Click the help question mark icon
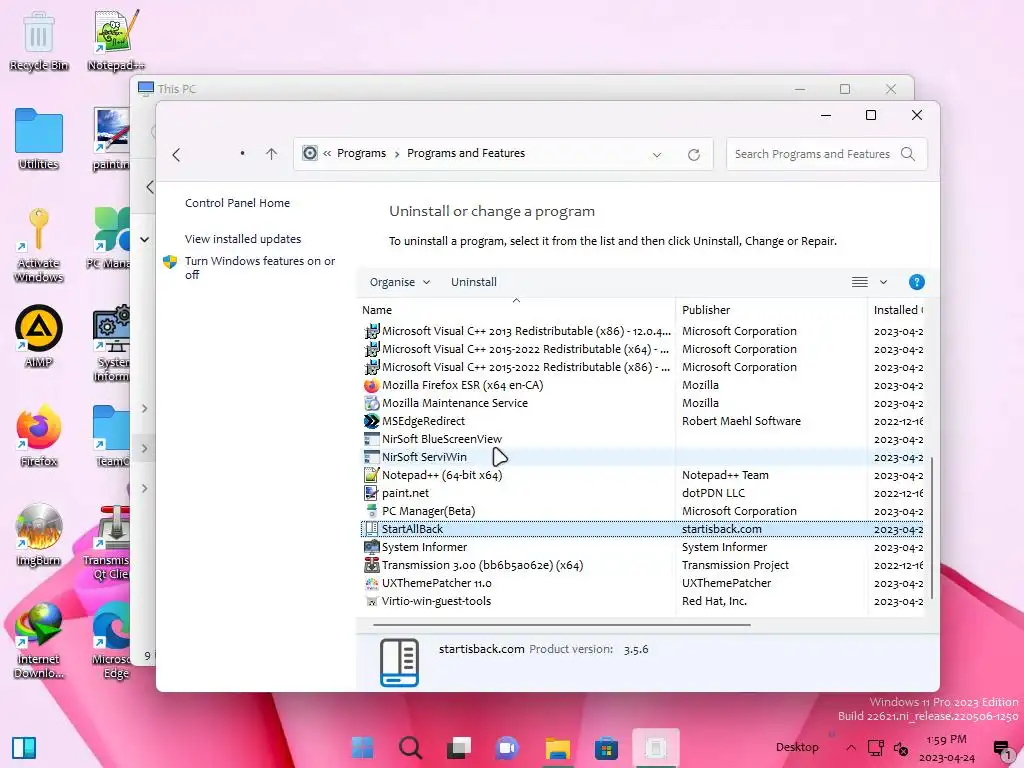The width and height of the screenshot is (1024, 768). (916, 282)
